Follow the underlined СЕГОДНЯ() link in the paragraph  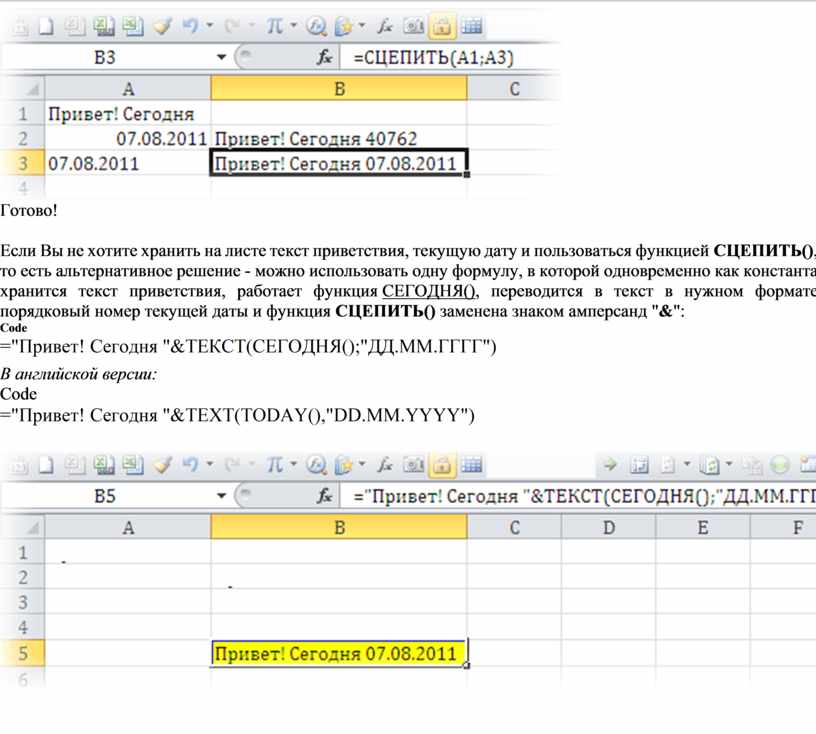point(428,291)
